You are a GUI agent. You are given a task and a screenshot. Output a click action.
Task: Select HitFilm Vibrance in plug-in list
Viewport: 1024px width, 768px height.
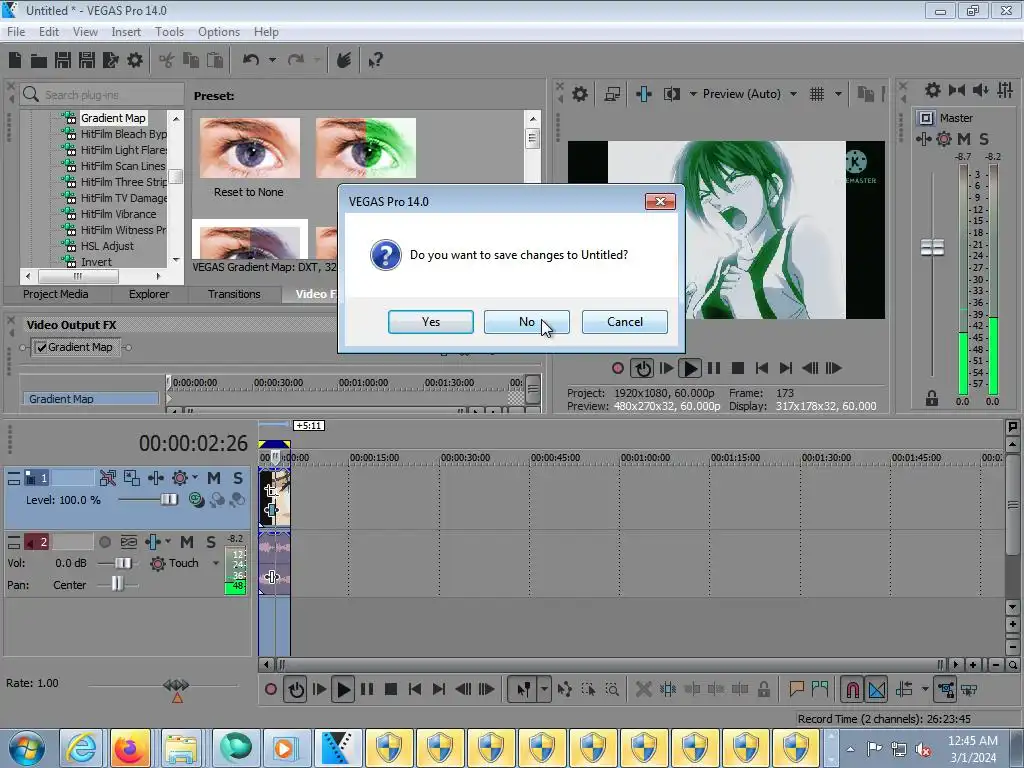(118, 214)
